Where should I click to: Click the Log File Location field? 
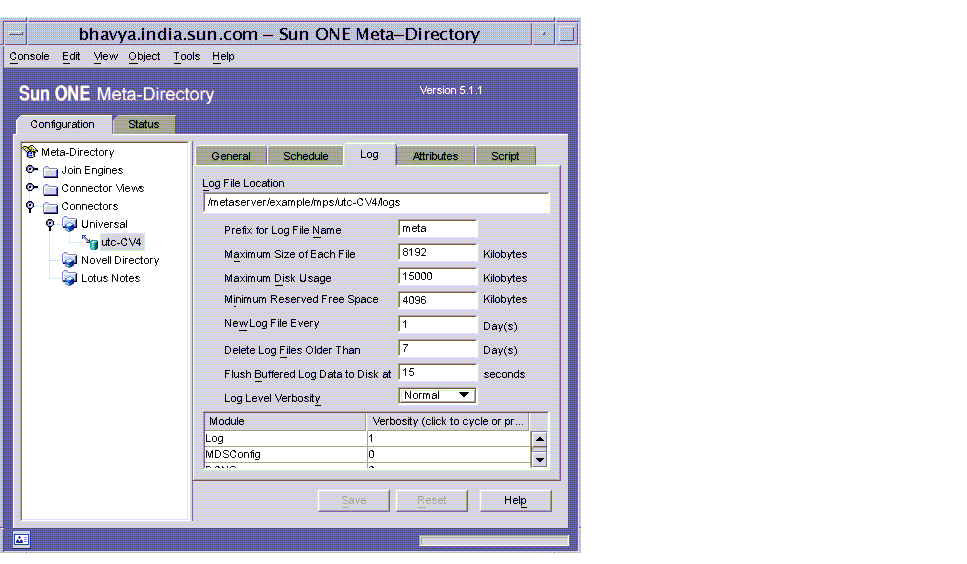376,202
